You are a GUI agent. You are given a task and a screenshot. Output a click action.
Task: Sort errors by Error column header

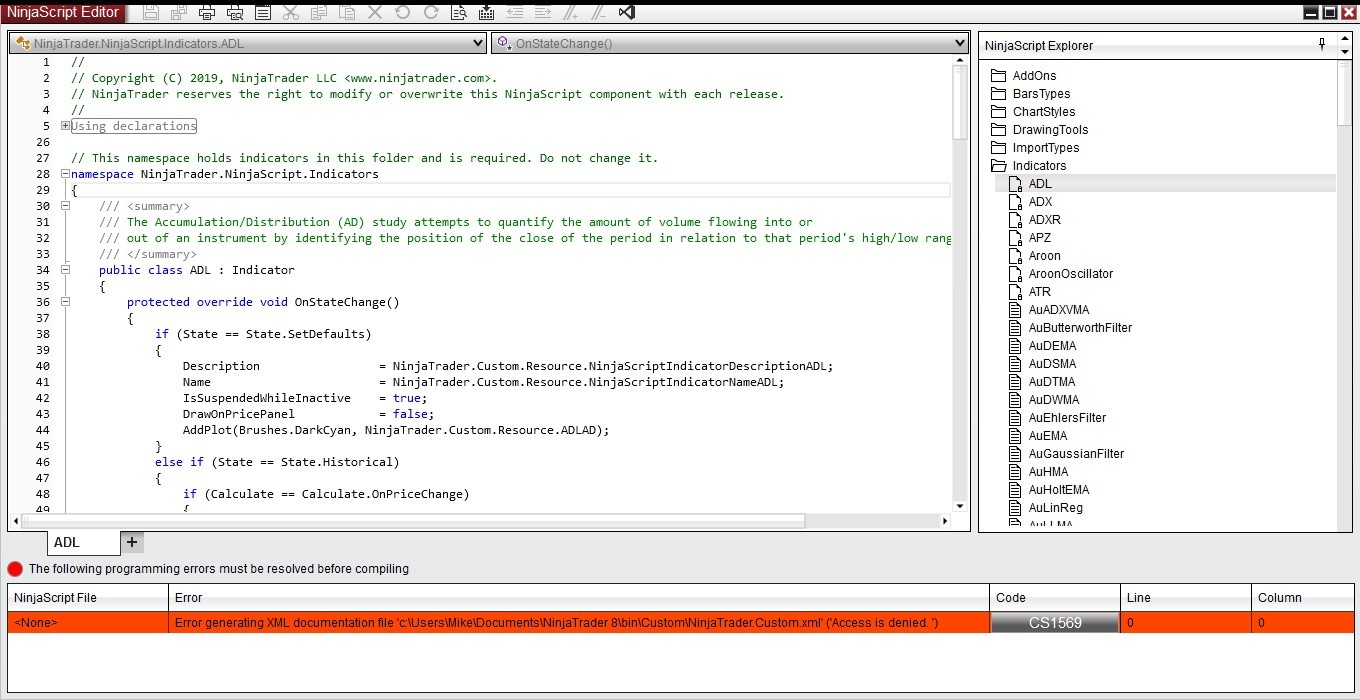point(579,598)
